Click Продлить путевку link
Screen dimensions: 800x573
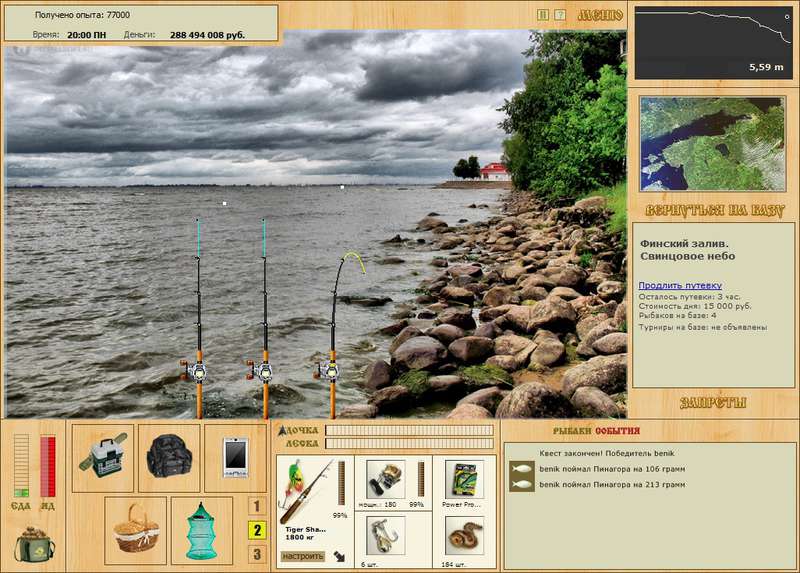680,285
